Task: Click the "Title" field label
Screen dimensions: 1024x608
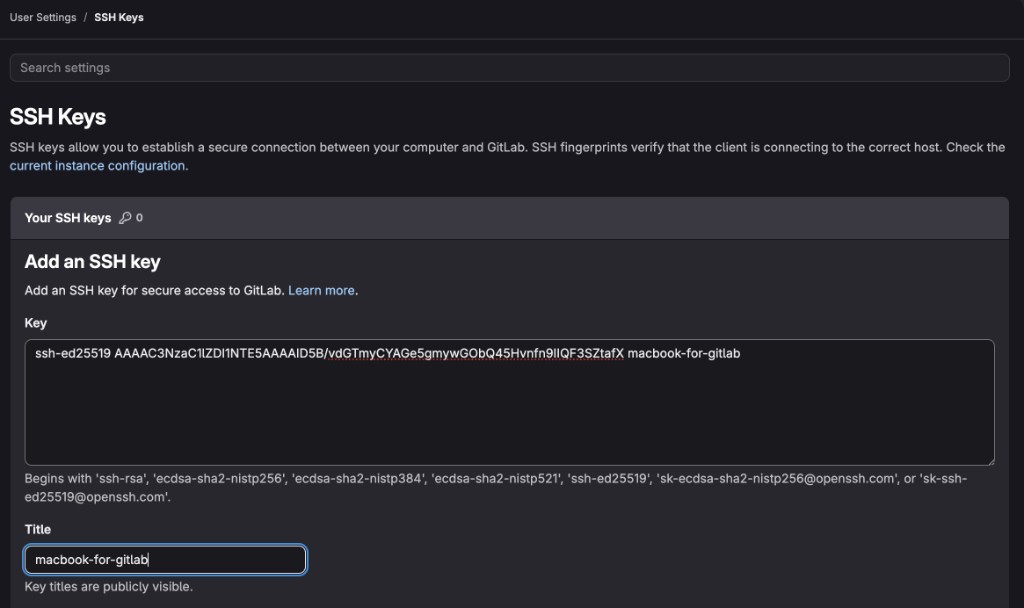Action: (37, 529)
